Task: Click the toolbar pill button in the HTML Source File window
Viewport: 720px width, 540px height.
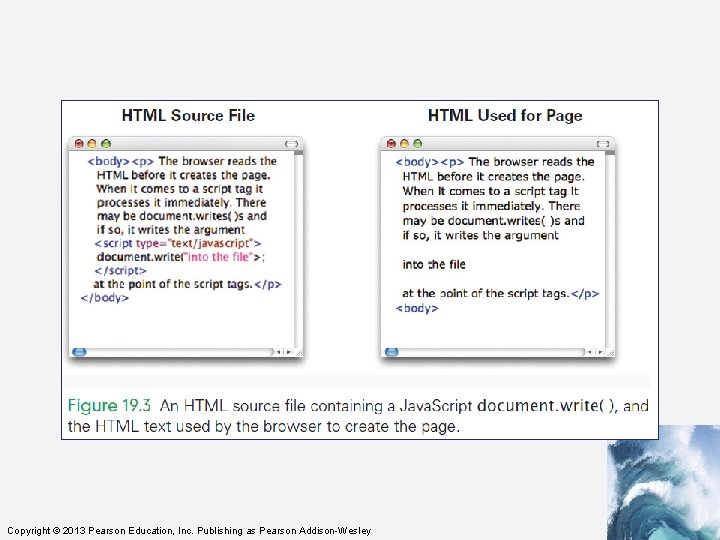Action: point(291,144)
